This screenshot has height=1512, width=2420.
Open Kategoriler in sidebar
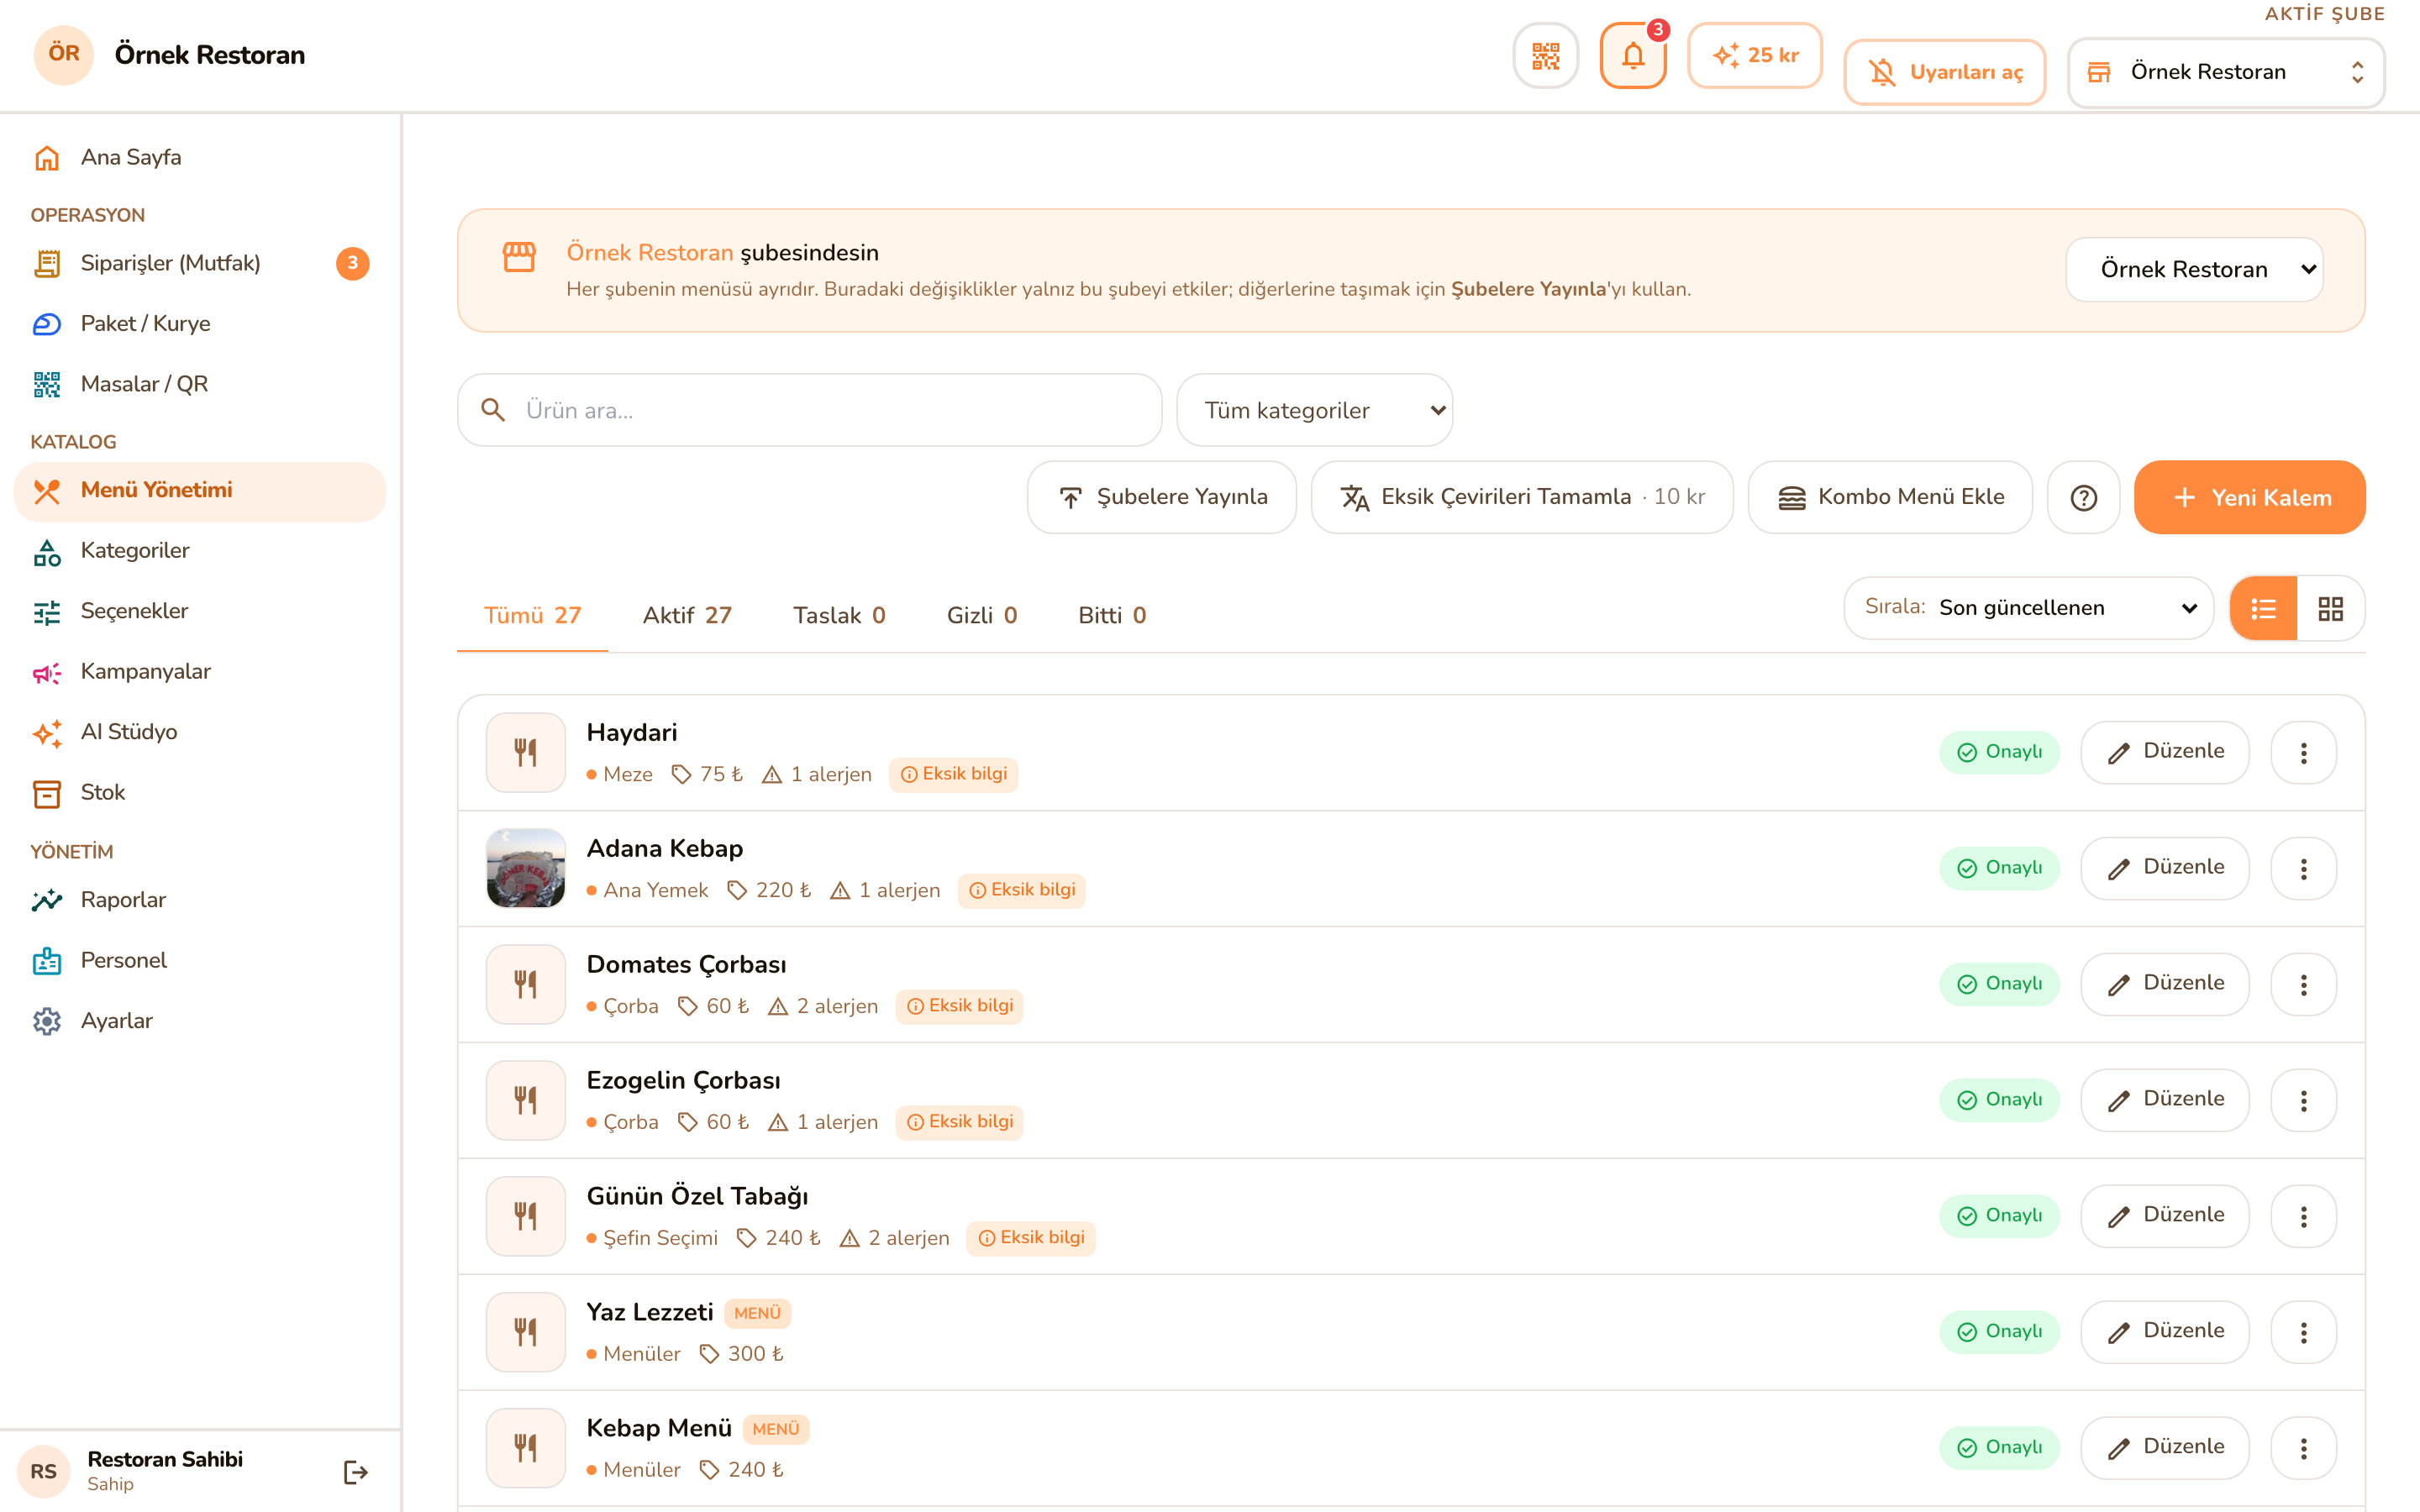tap(200, 551)
